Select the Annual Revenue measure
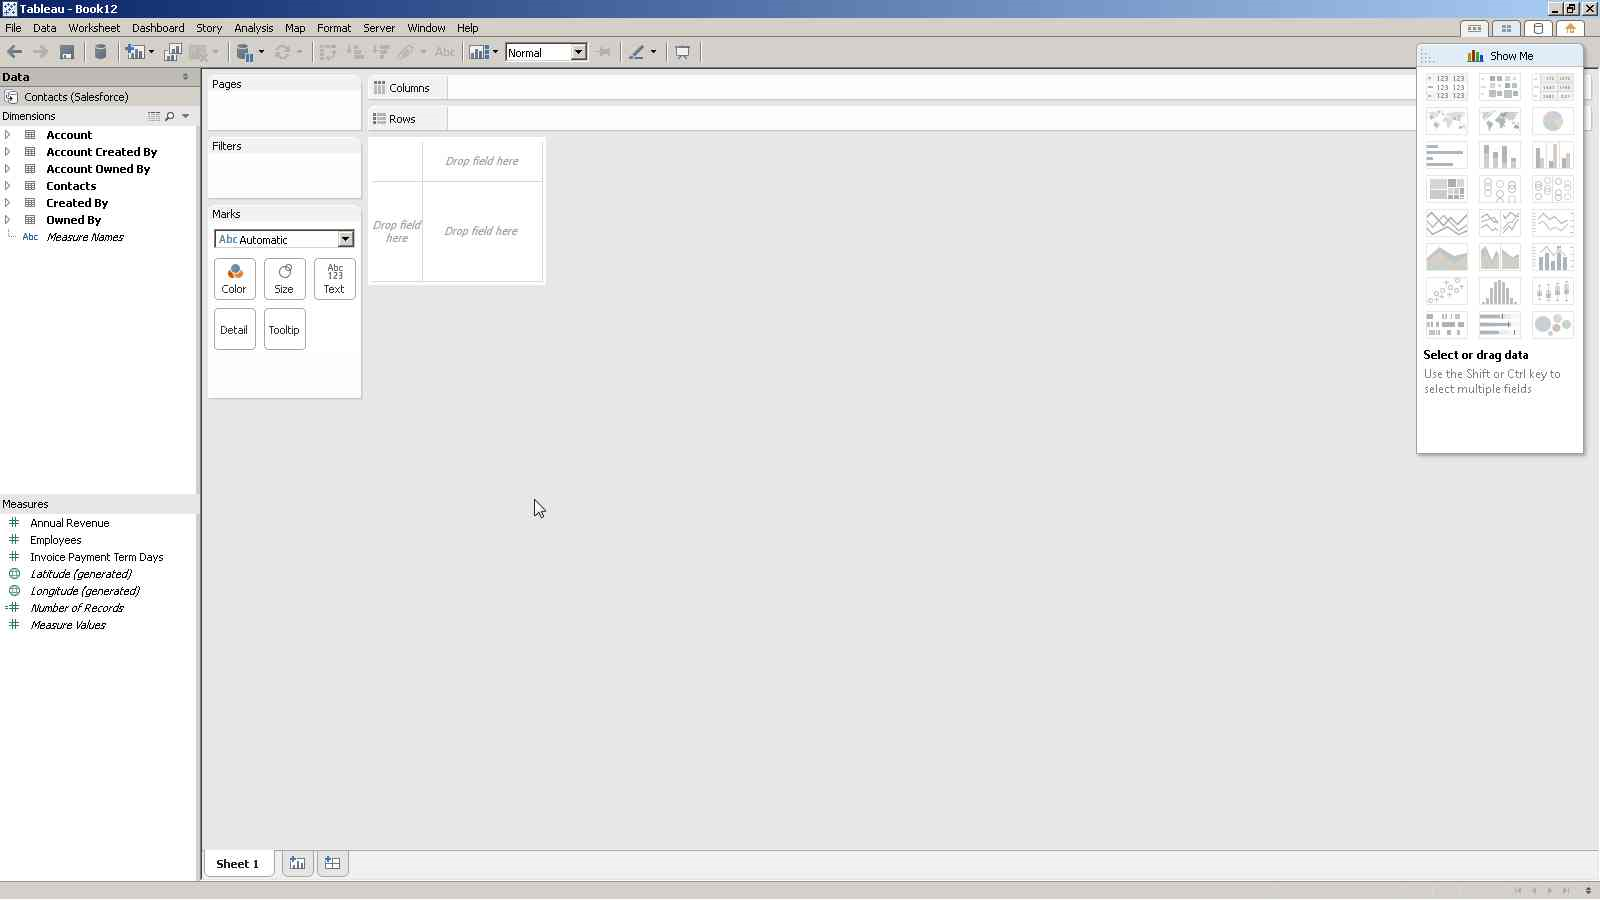This screenshot has width=1600, height=900. tap(70, 523)
